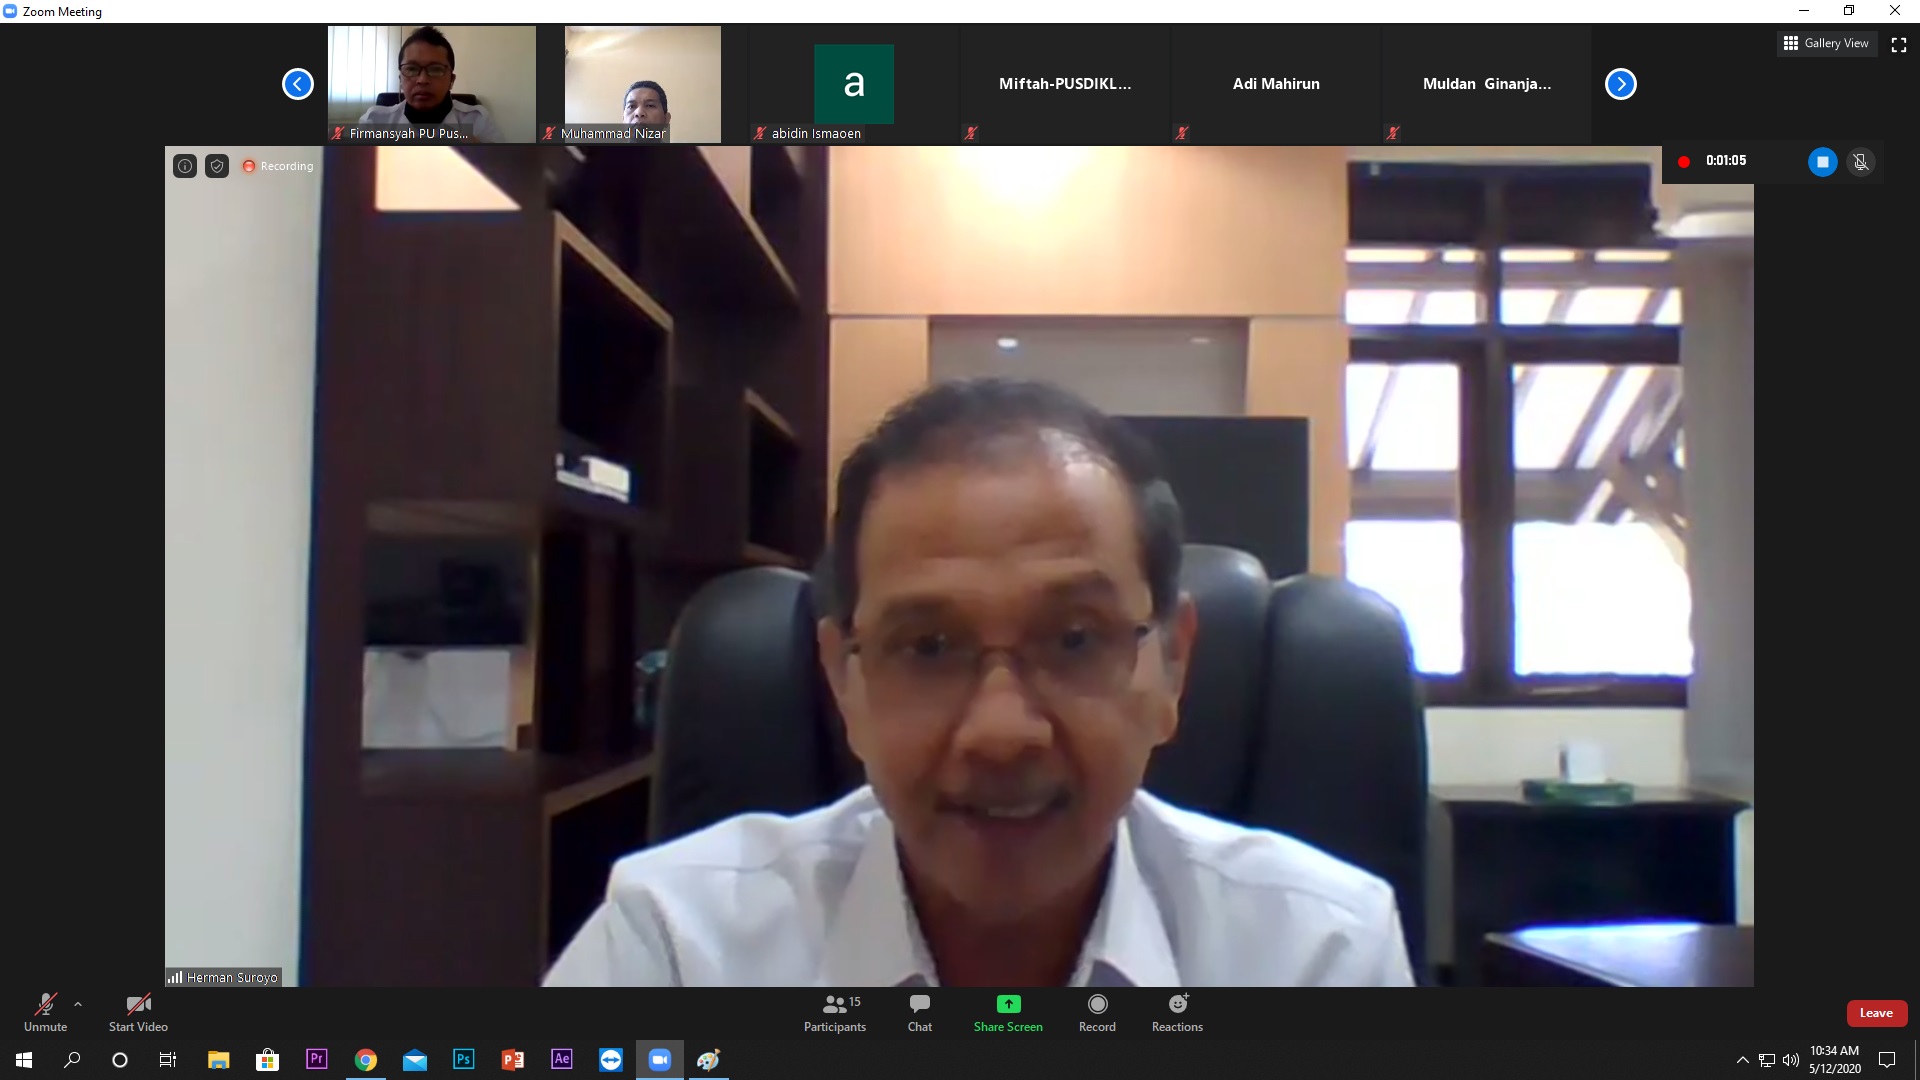Switch to Gallery View
This screenshot has height=1080, width=1920.
[1826, 43]
